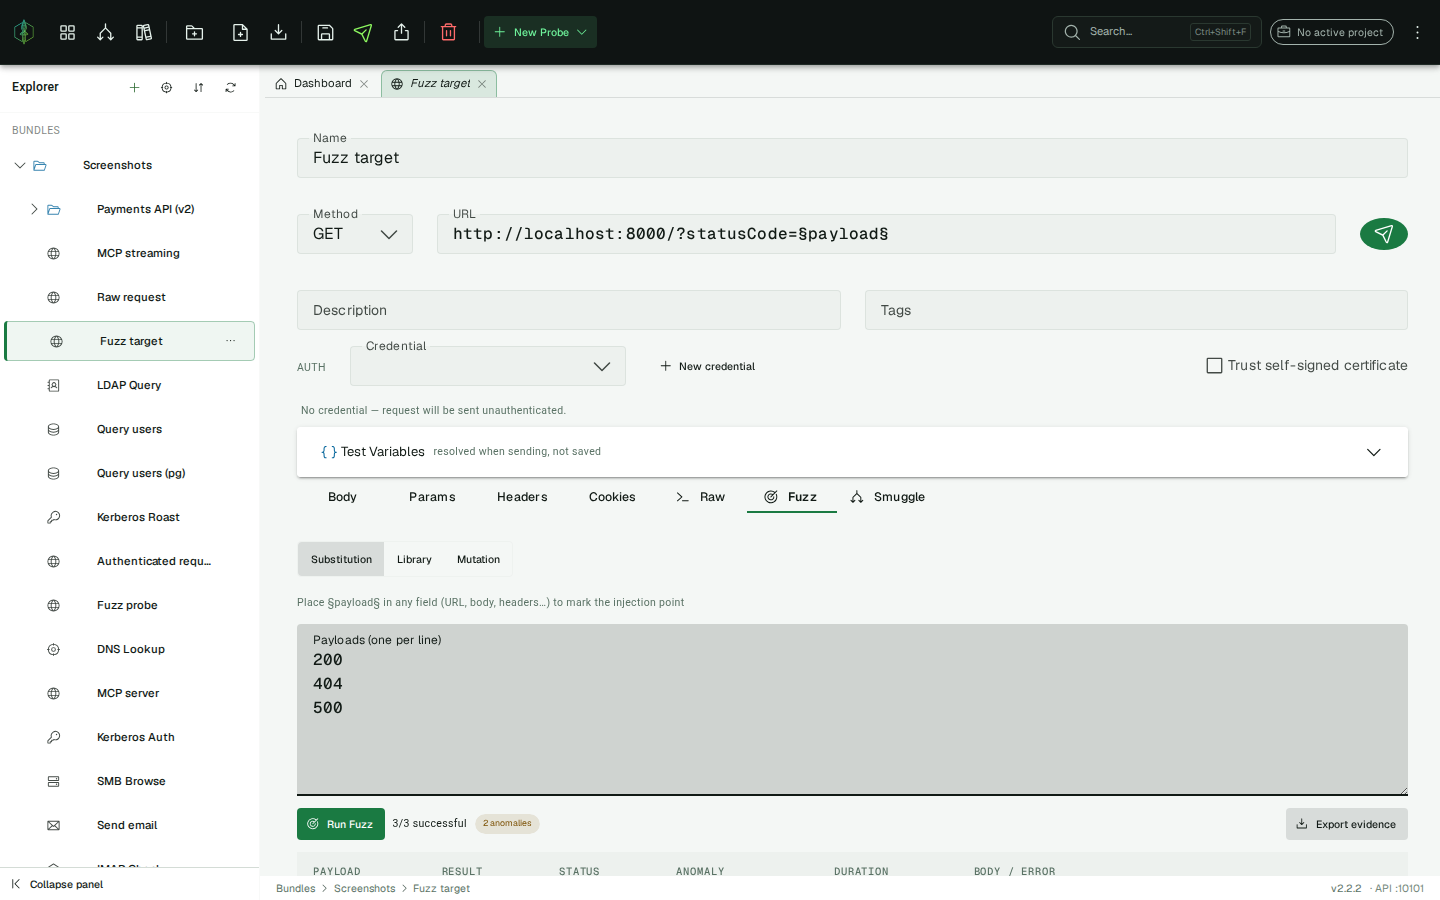Screen dimensions: 1440x900
Task: Click the Name field containing Fuzz target
Action: pyautogui.click(x=852, y=158)
